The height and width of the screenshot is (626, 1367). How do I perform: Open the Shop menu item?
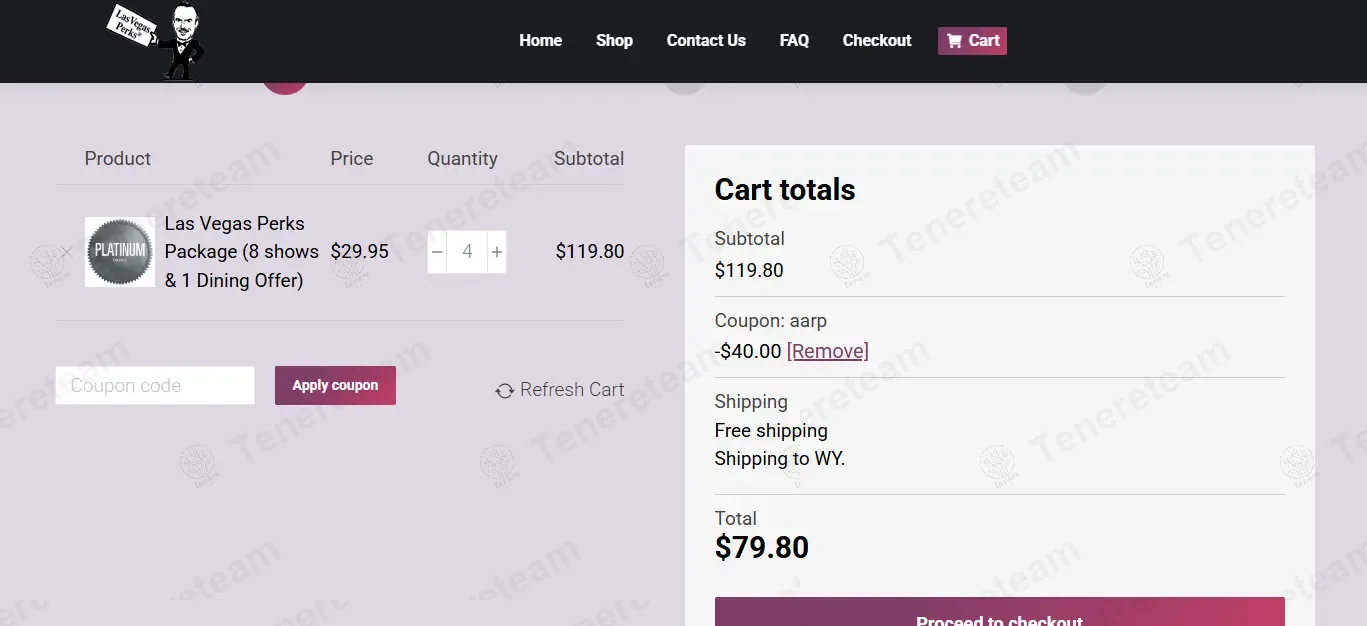point(614,41)
